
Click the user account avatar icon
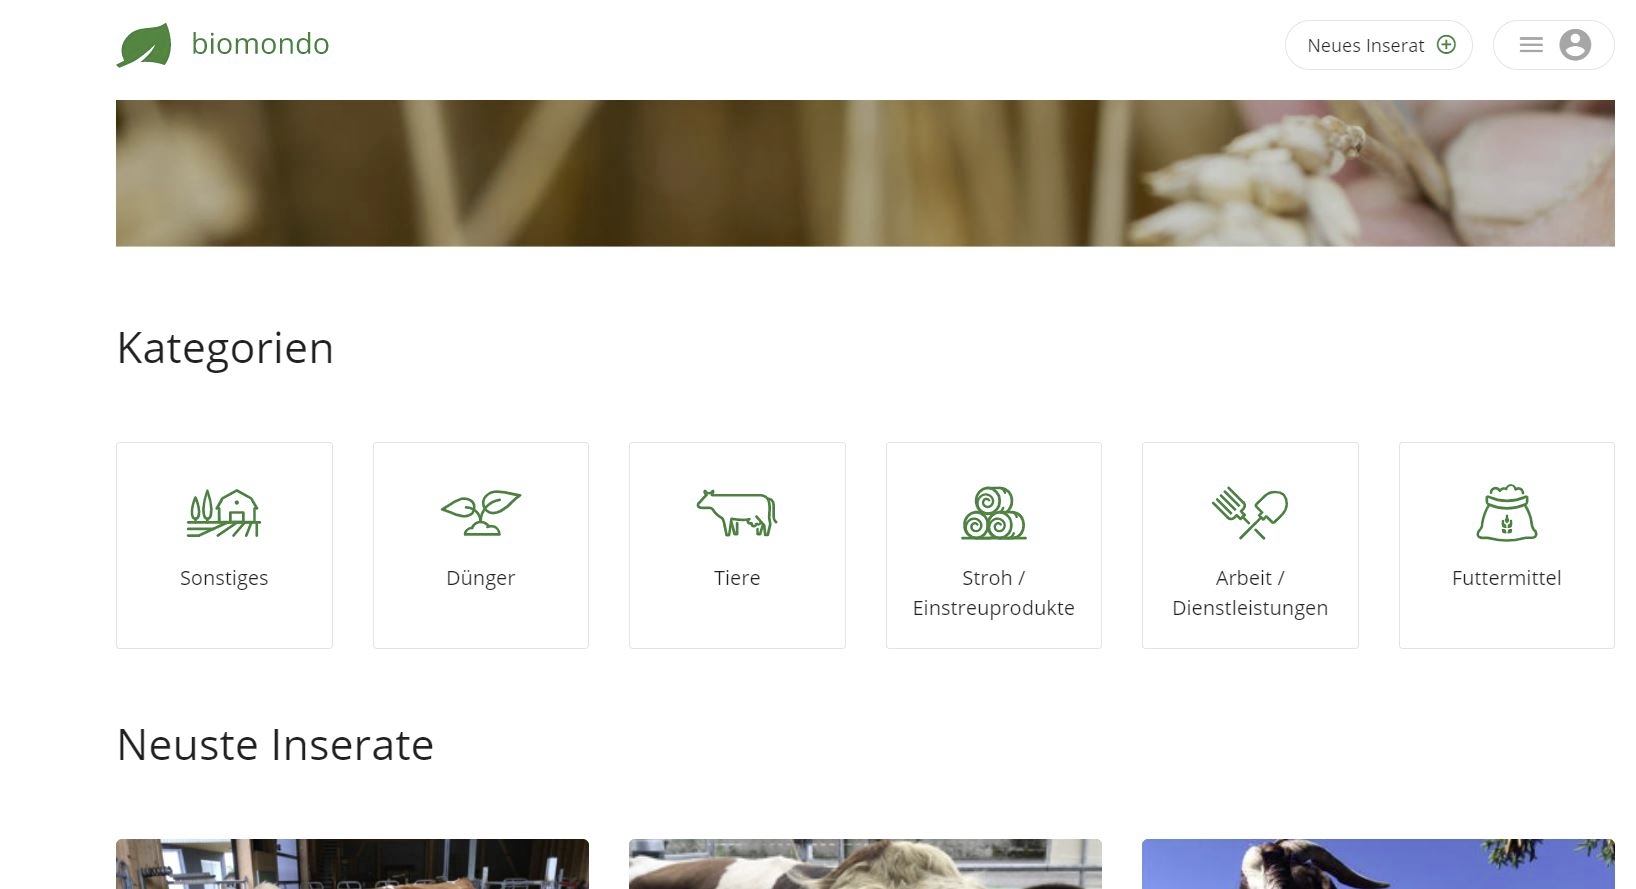[1575, 45]
